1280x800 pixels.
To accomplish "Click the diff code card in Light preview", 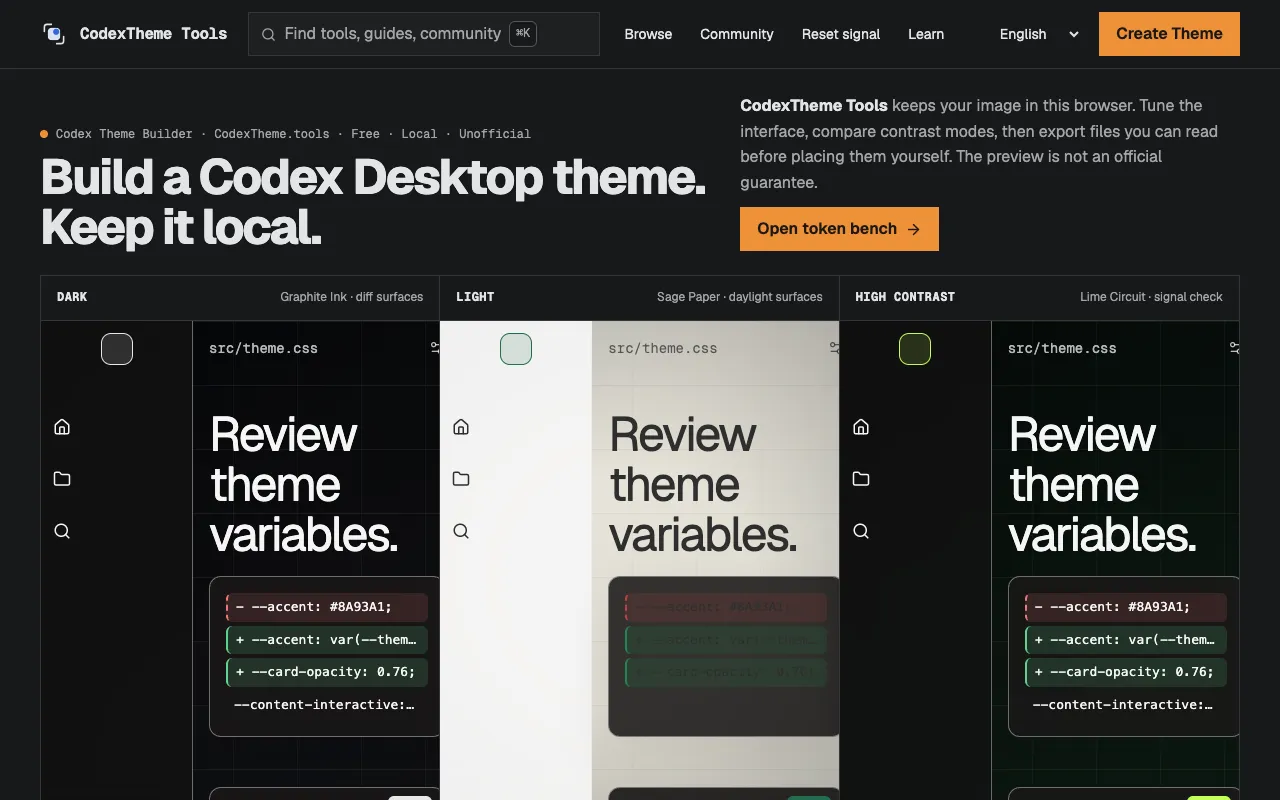I will click(723, 656).
